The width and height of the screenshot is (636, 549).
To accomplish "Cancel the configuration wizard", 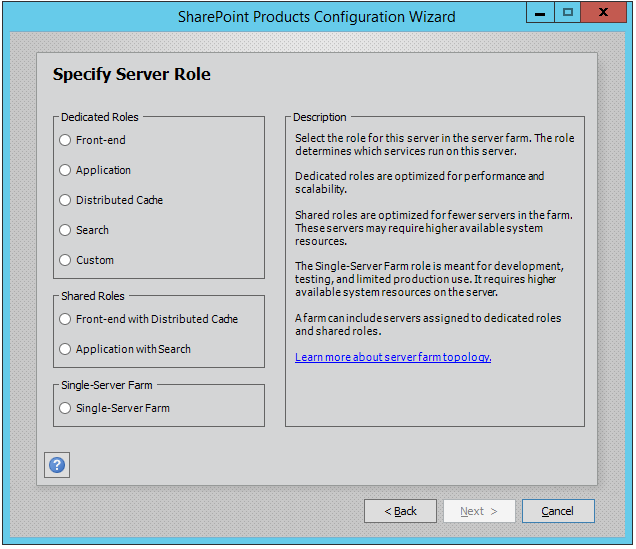I will (558, 511).
